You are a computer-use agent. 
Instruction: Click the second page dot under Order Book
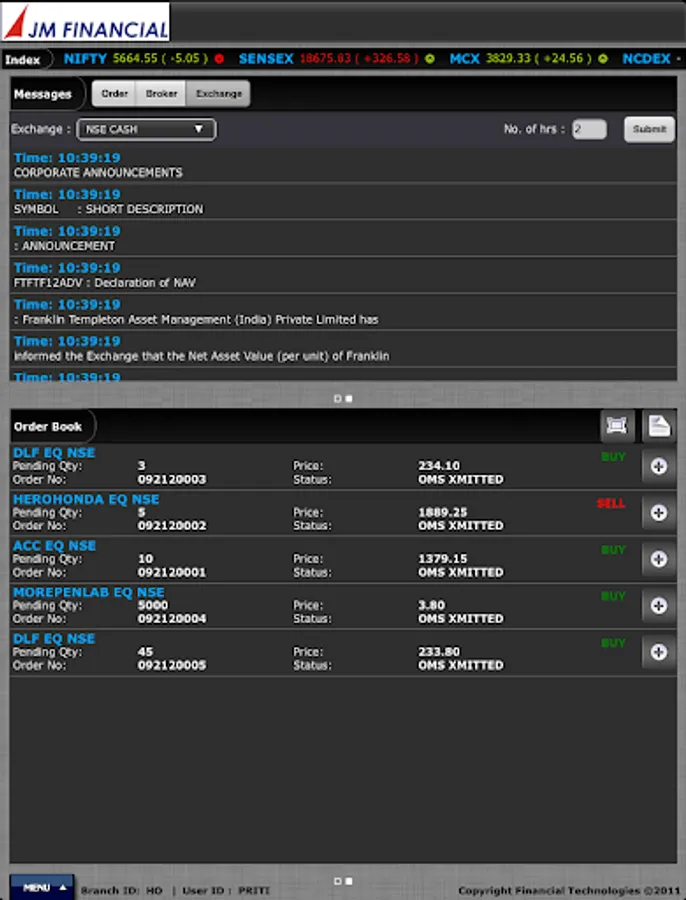pos(348,881)
